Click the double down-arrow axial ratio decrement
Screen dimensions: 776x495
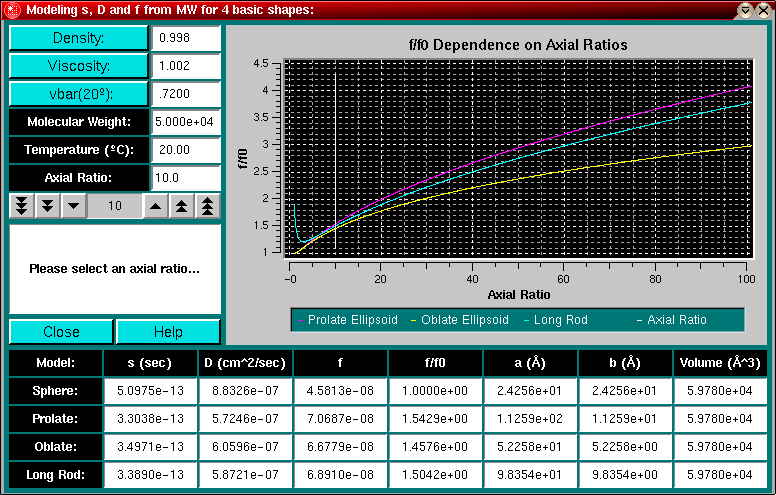47,206
